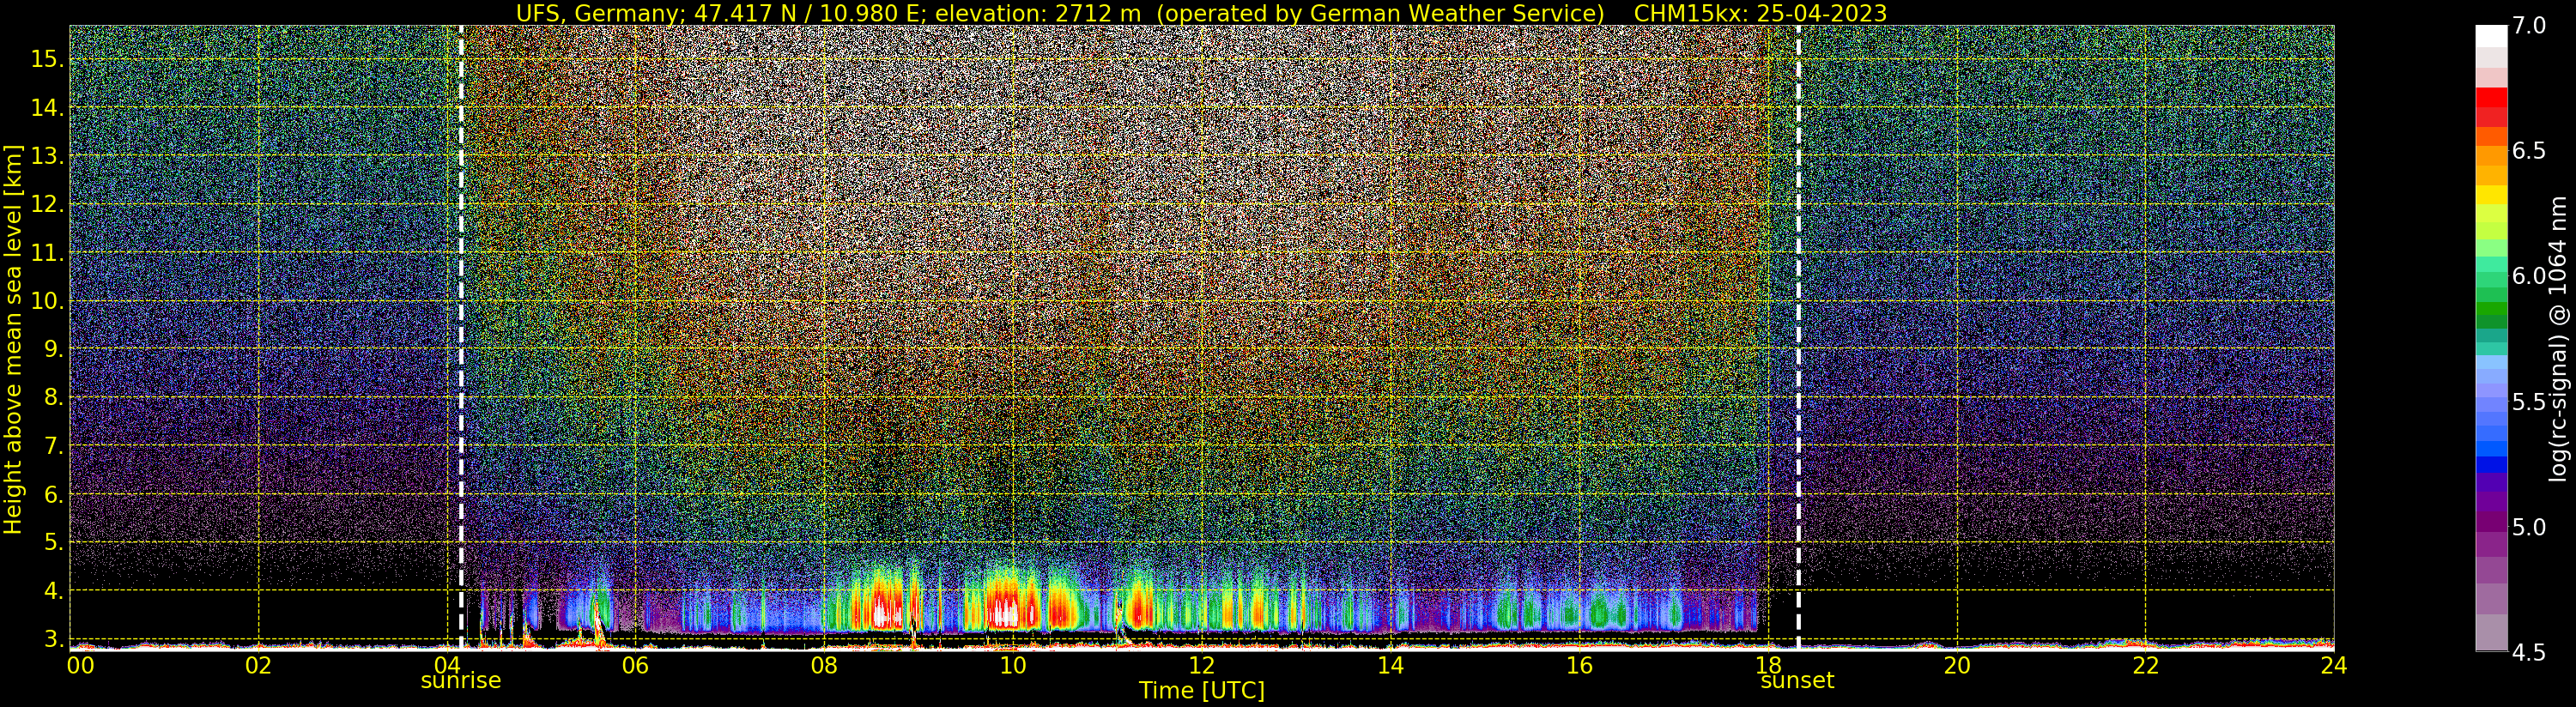The height and width of the screenshot is (707, 2576).
Task: Select the '6.' height tick label
Action: [x=53, y=494]
